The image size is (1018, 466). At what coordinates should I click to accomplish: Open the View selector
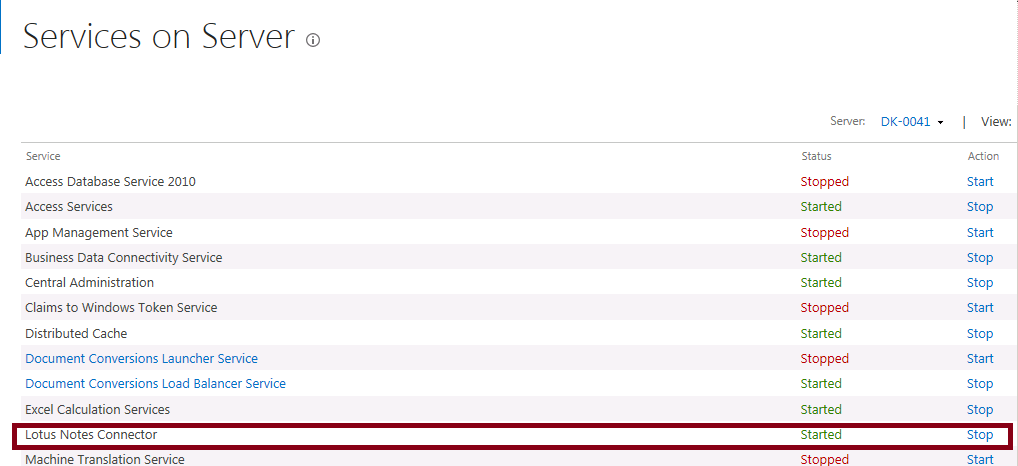[x=996, y=121]
